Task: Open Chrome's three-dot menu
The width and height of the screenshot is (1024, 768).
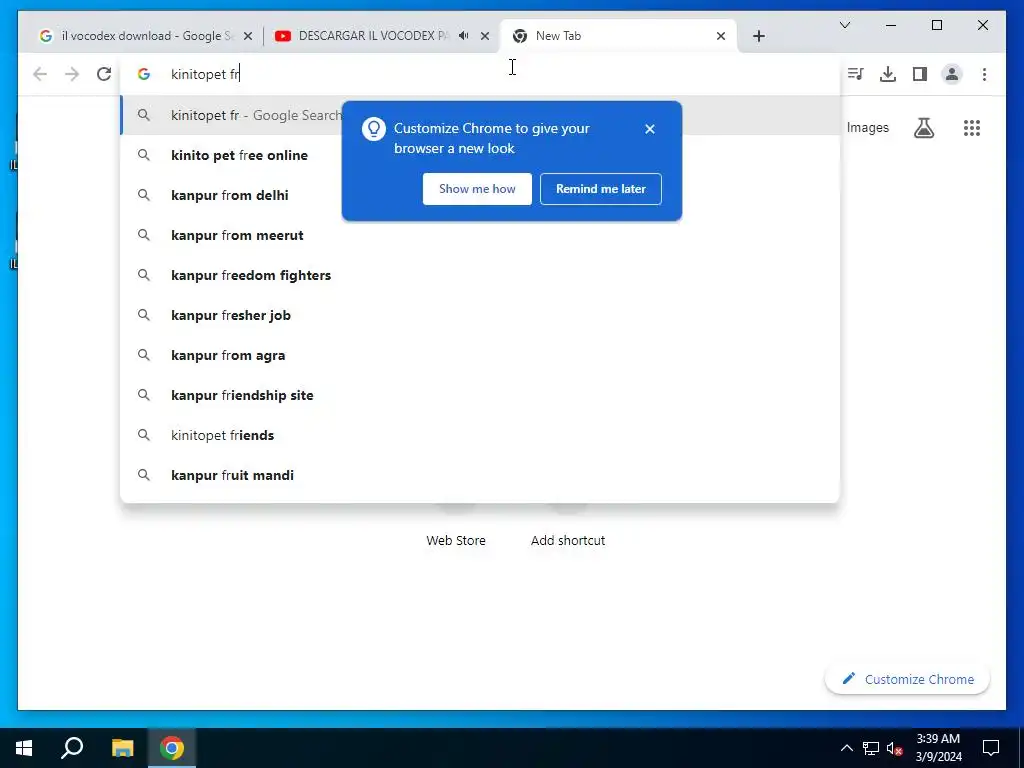Action: (x=984, y=74)
